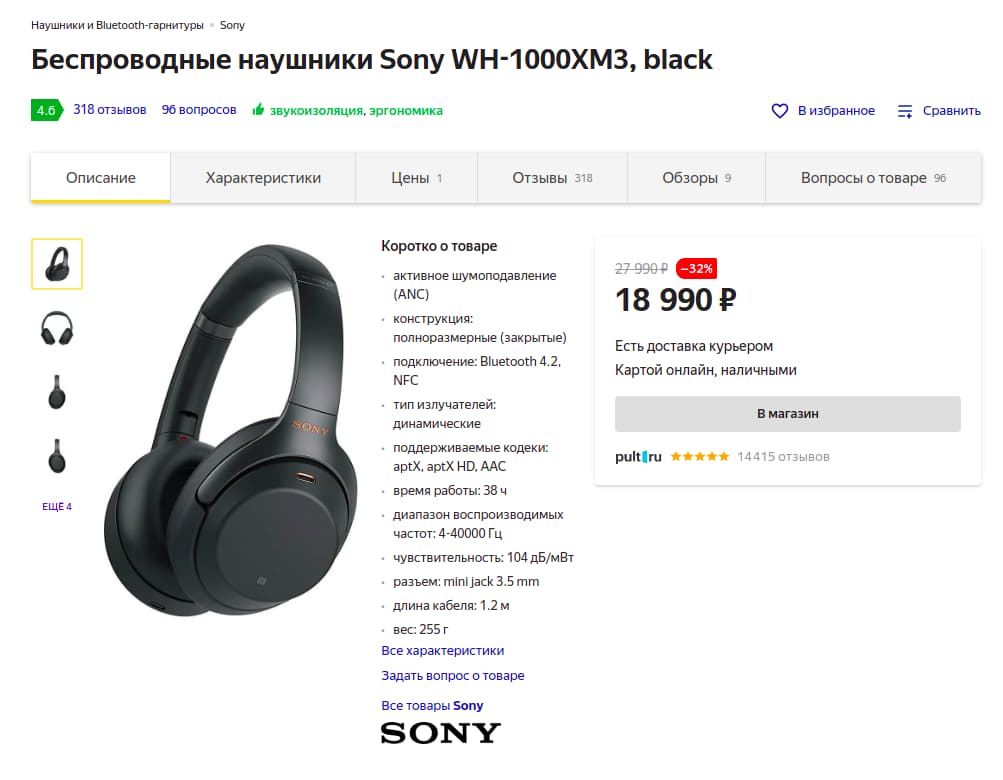Select the front-view headphone thumbnail
Image resolution: width=1003 pixels, height=780 pixels.
coord(57,328)
